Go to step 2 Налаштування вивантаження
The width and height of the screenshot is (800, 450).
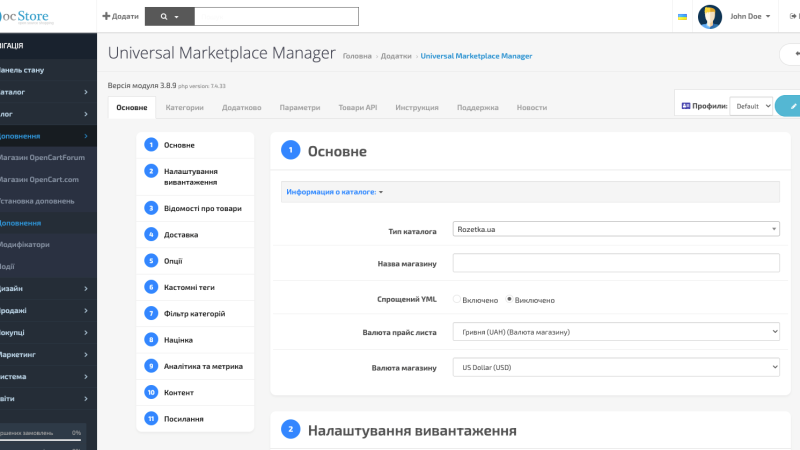(195, 177)
